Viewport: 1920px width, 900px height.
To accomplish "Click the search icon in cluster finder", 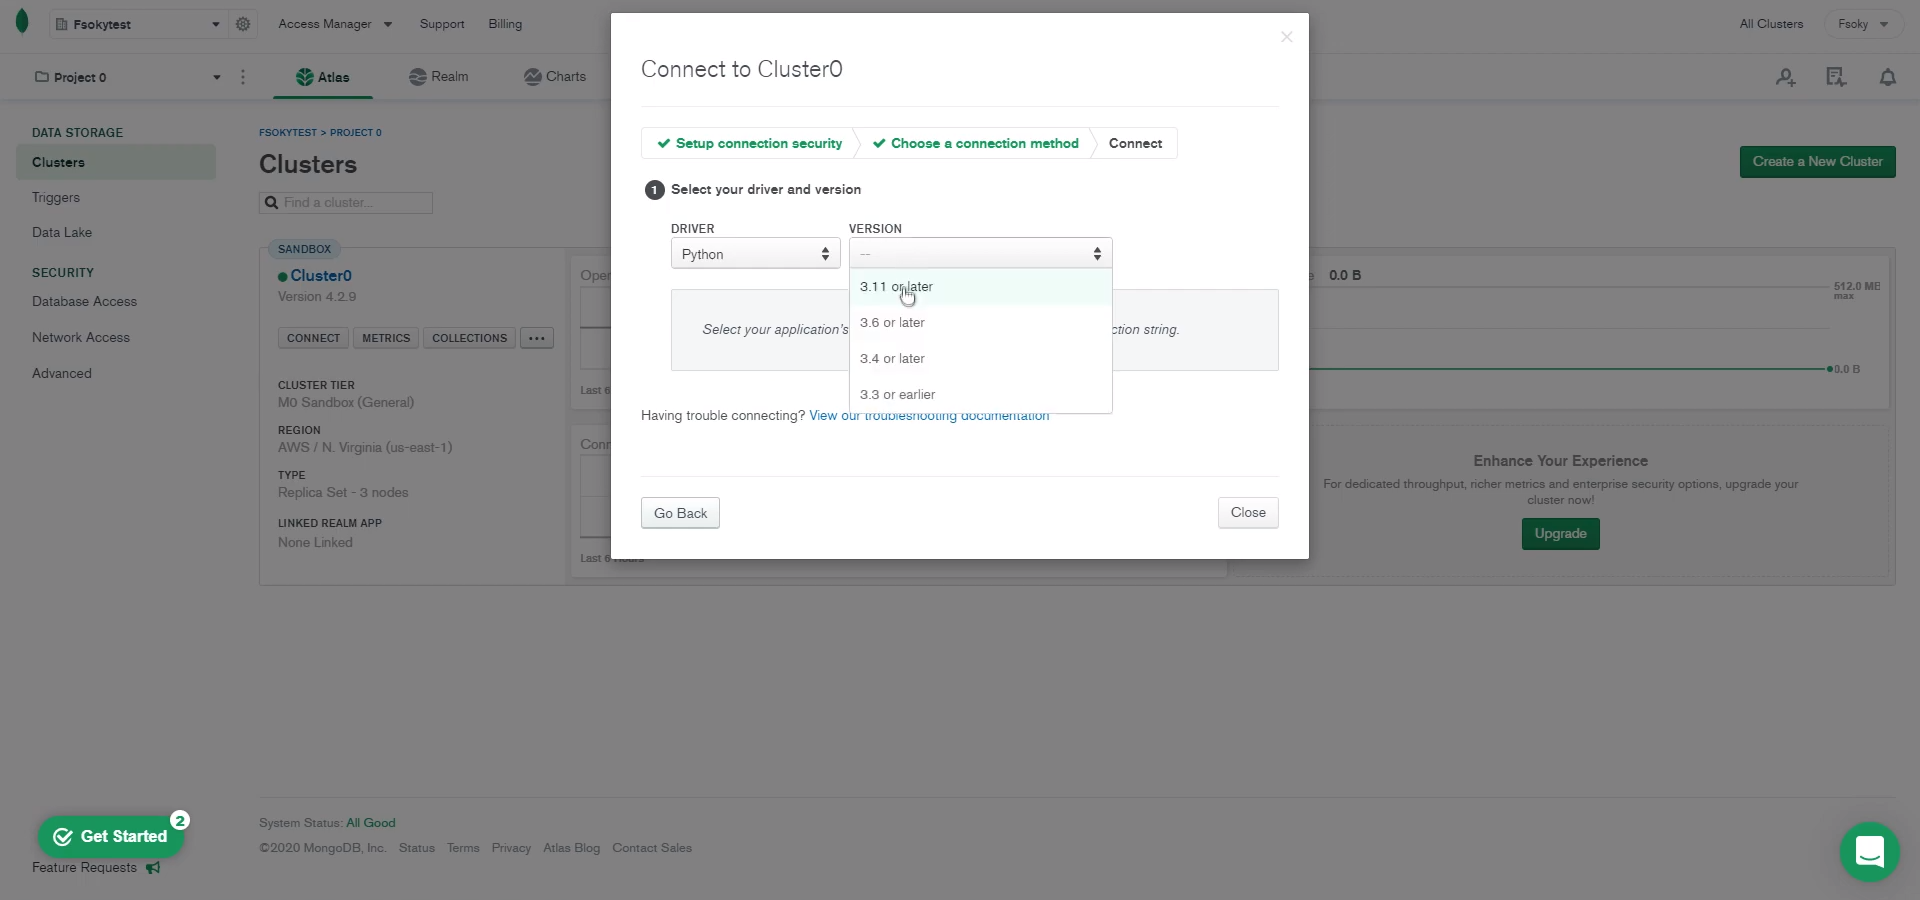I will click(271, 203).
